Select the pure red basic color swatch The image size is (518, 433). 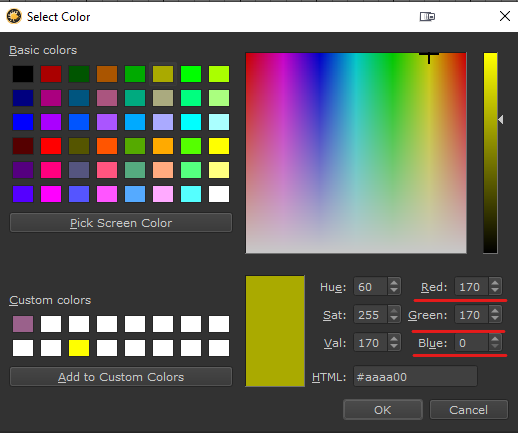51,146
